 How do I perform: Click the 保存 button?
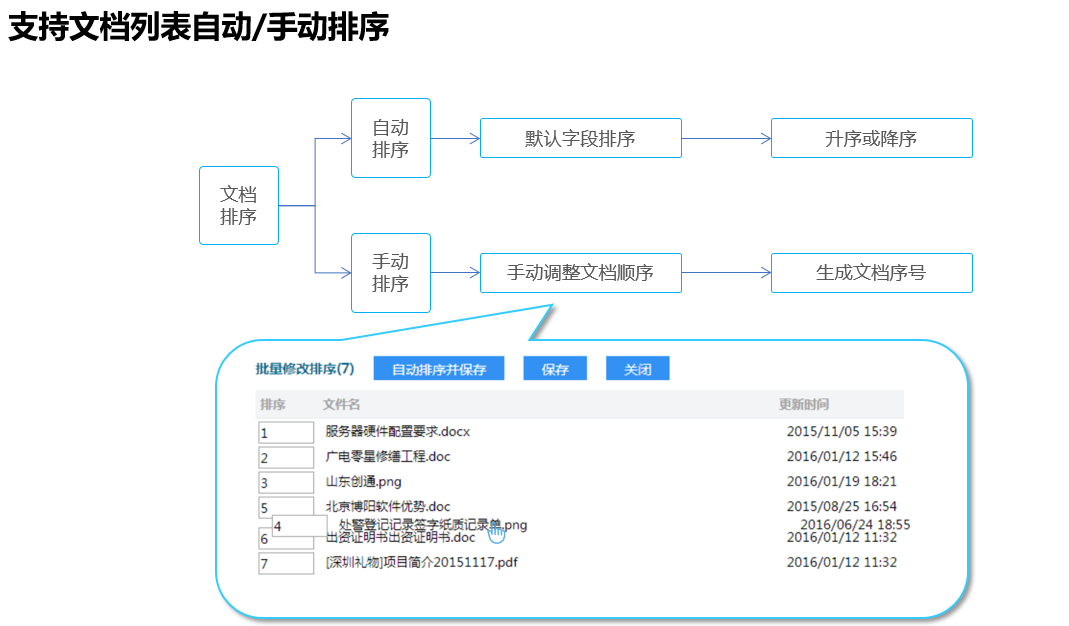point(555,369)
